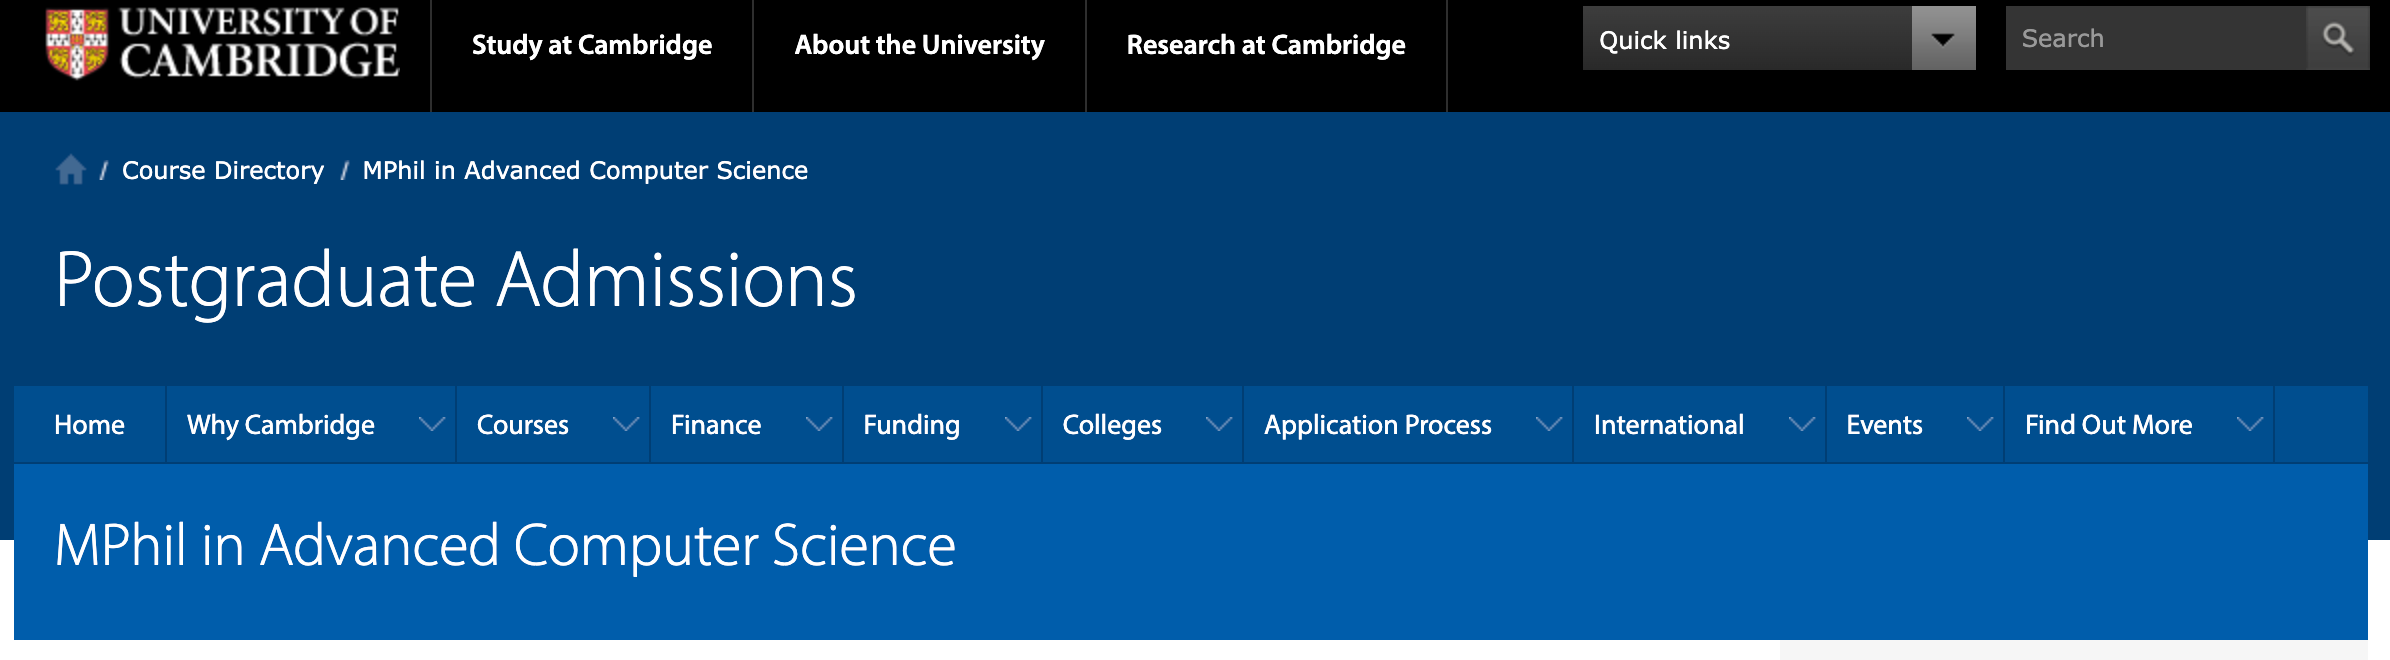Image resolution: width=2390 pixels, height=660 pixels.
Task: Expand the Events menu chevron
Action: 1980,424
